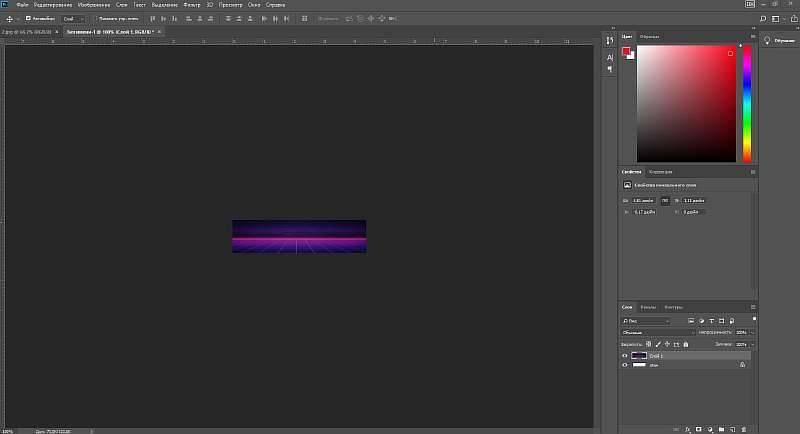
Task: Open the History panel icon
Action: [x=610, y=40]
